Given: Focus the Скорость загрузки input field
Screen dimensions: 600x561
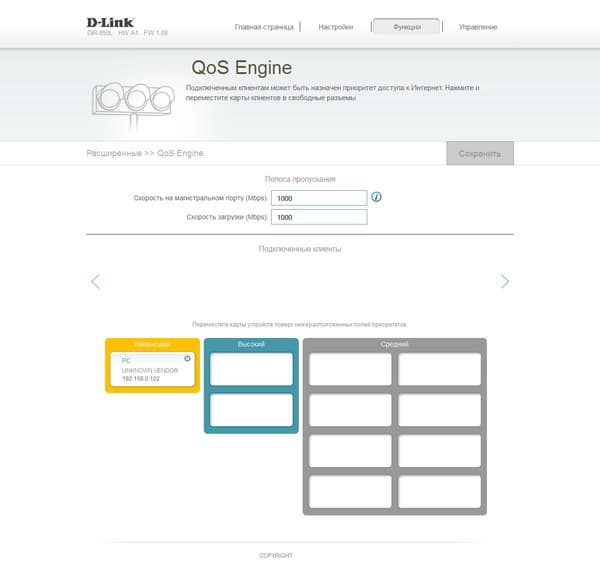Looking at the screenshot, I should point(319,217).
